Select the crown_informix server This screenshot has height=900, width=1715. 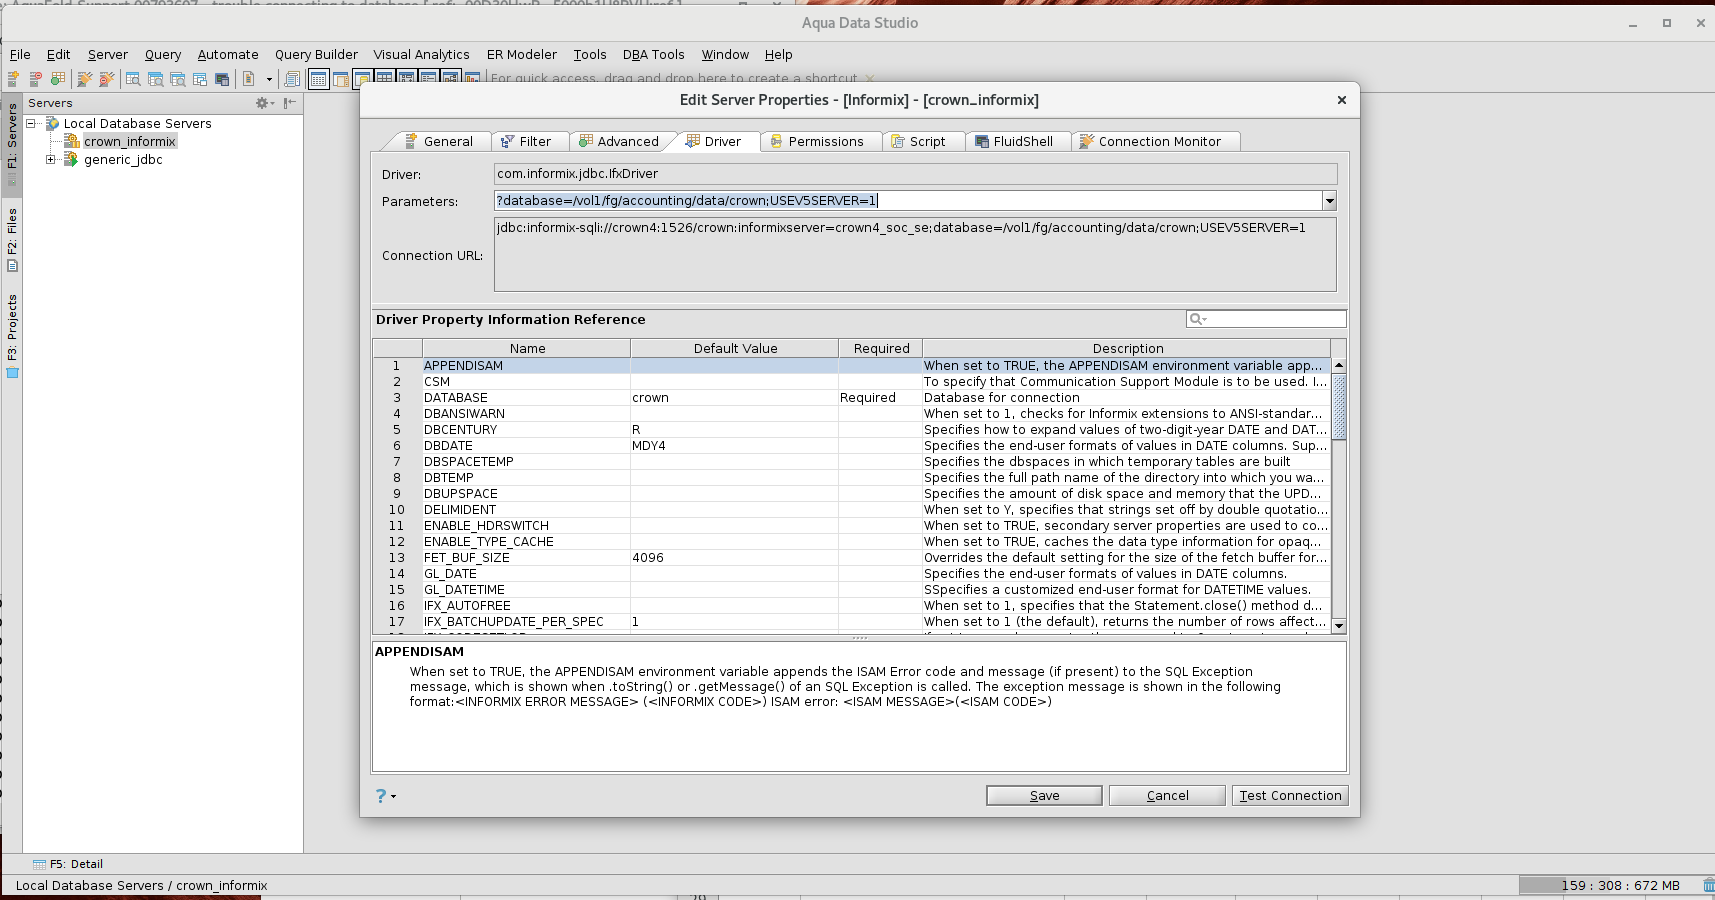click(x=129, y=142)
